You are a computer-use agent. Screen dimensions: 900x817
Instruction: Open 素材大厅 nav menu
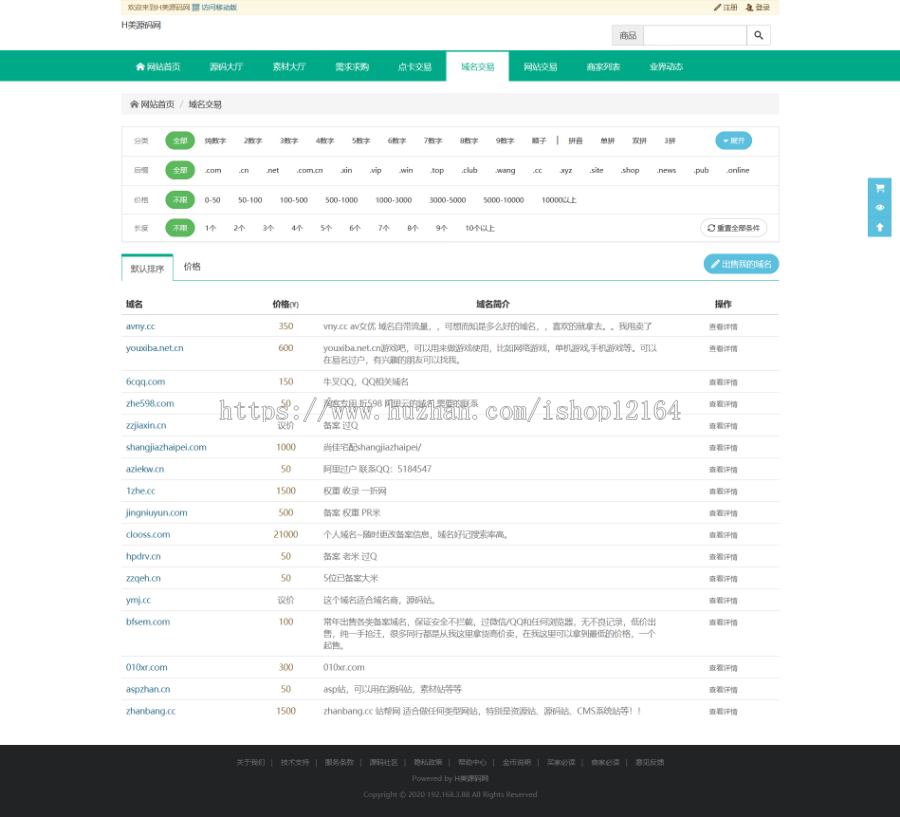tap(289, 67)
